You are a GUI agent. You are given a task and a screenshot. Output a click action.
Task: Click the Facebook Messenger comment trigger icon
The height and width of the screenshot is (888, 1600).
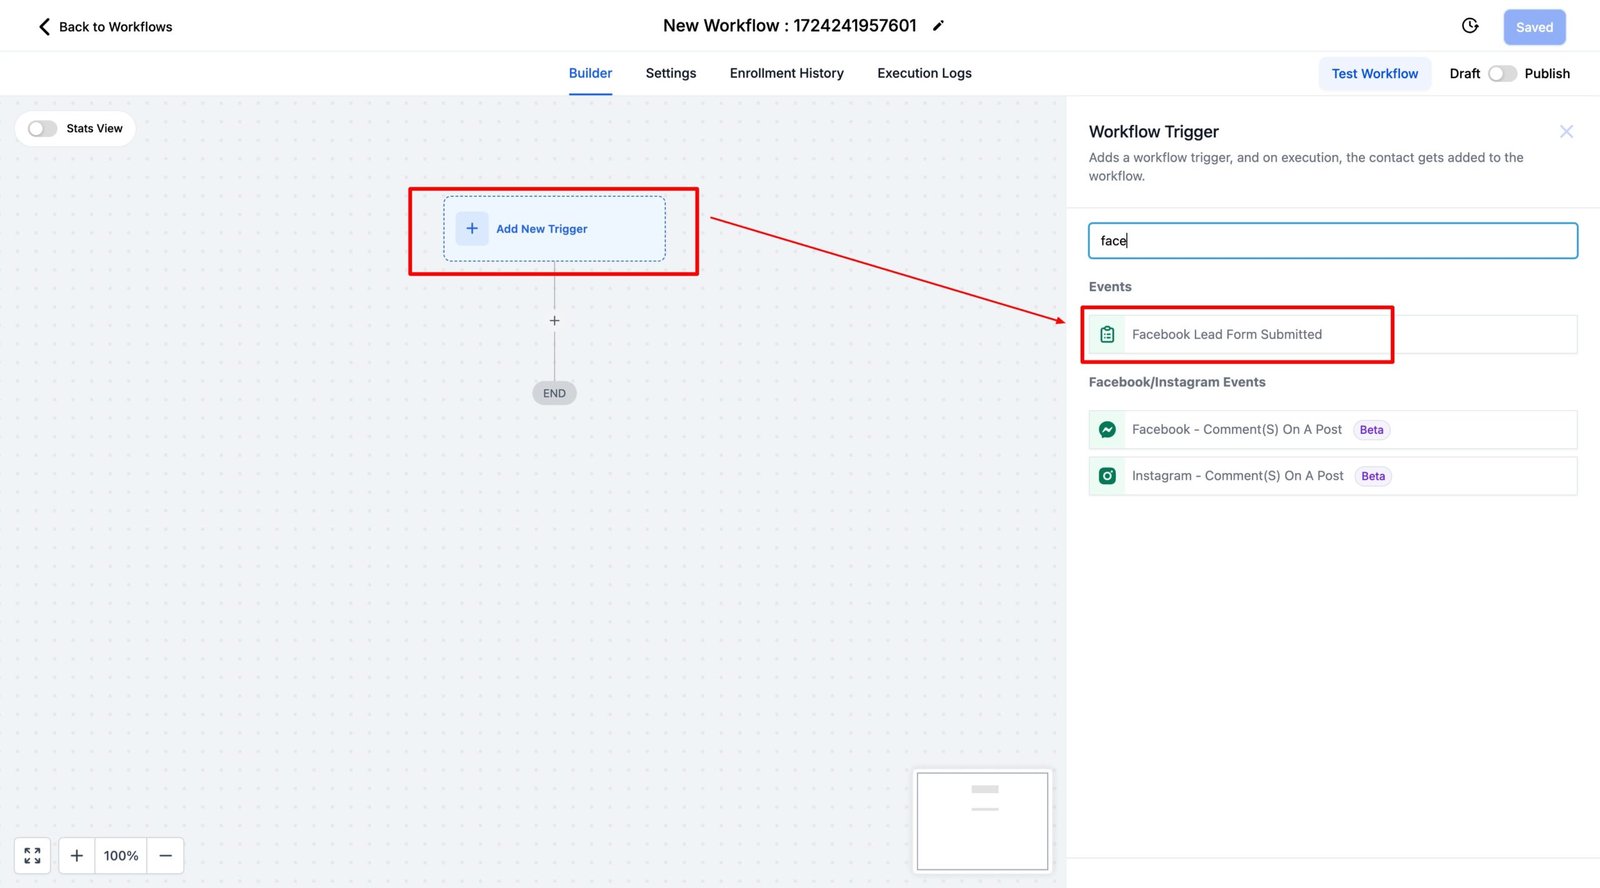tap(1107, 430)
